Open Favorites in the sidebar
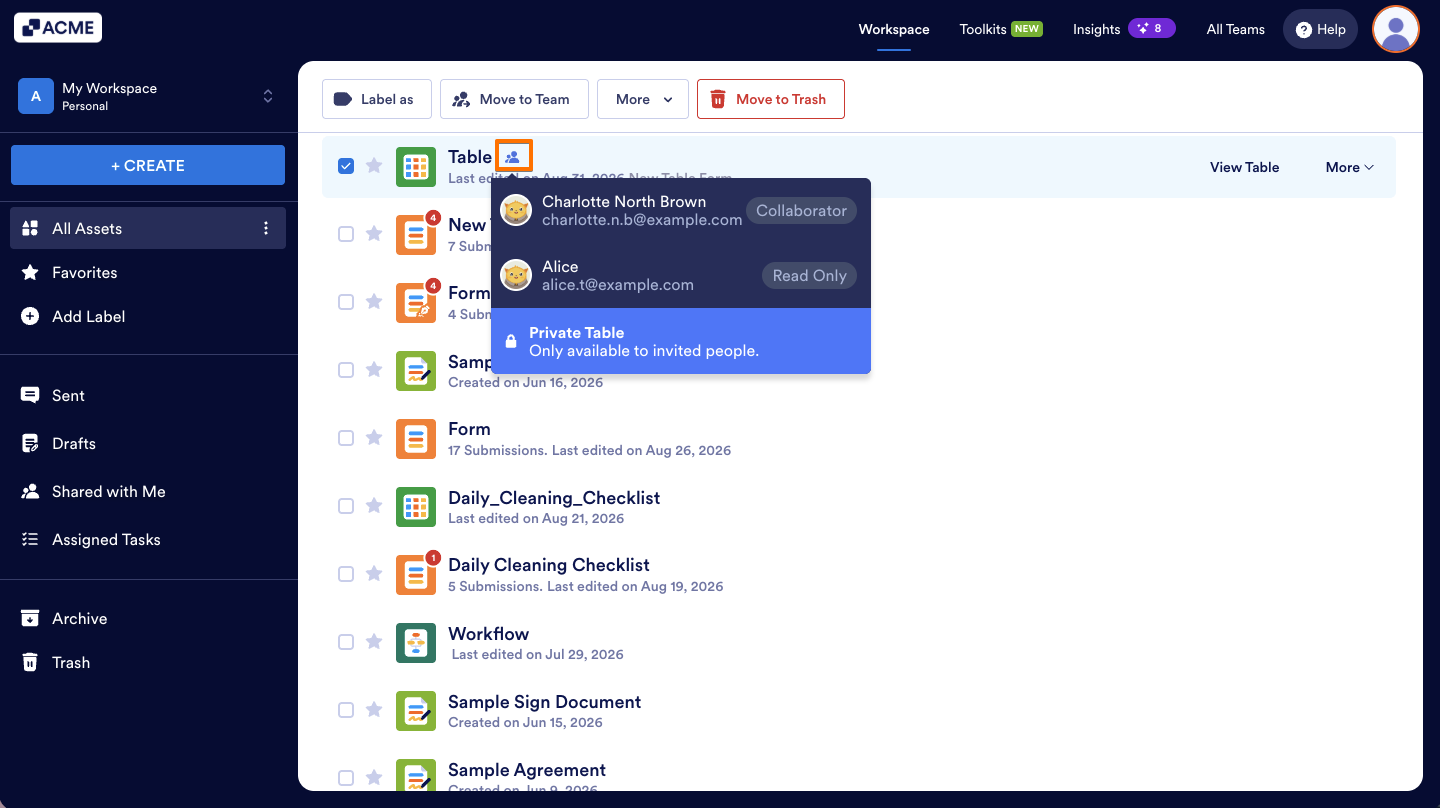1440x808 pixels. [x=148, y=272]
